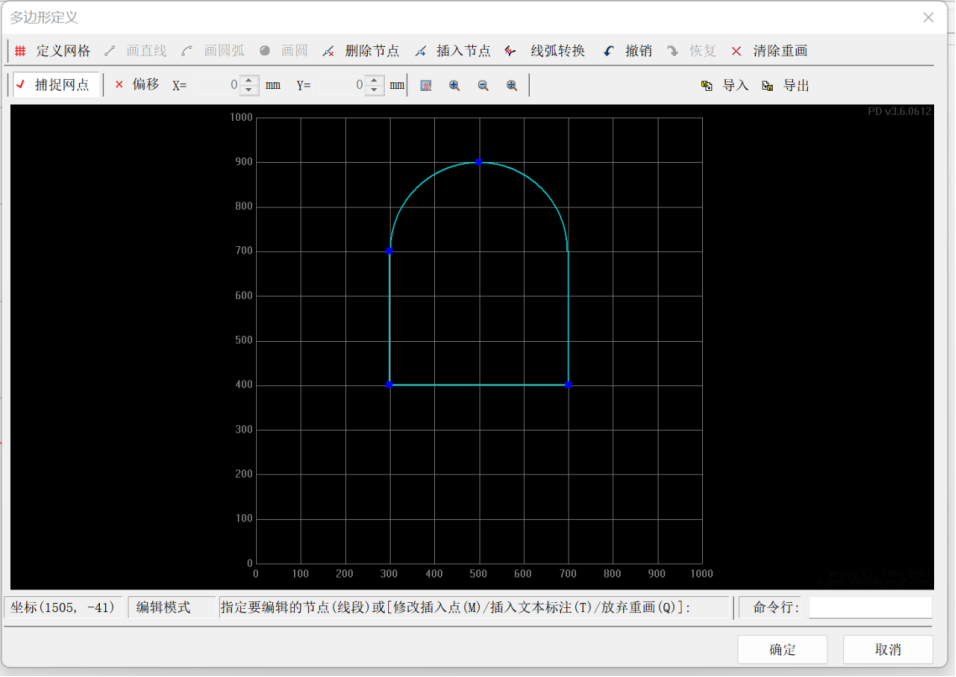
Task: Click 导出 to export the polygon
Action: [786, 86]
